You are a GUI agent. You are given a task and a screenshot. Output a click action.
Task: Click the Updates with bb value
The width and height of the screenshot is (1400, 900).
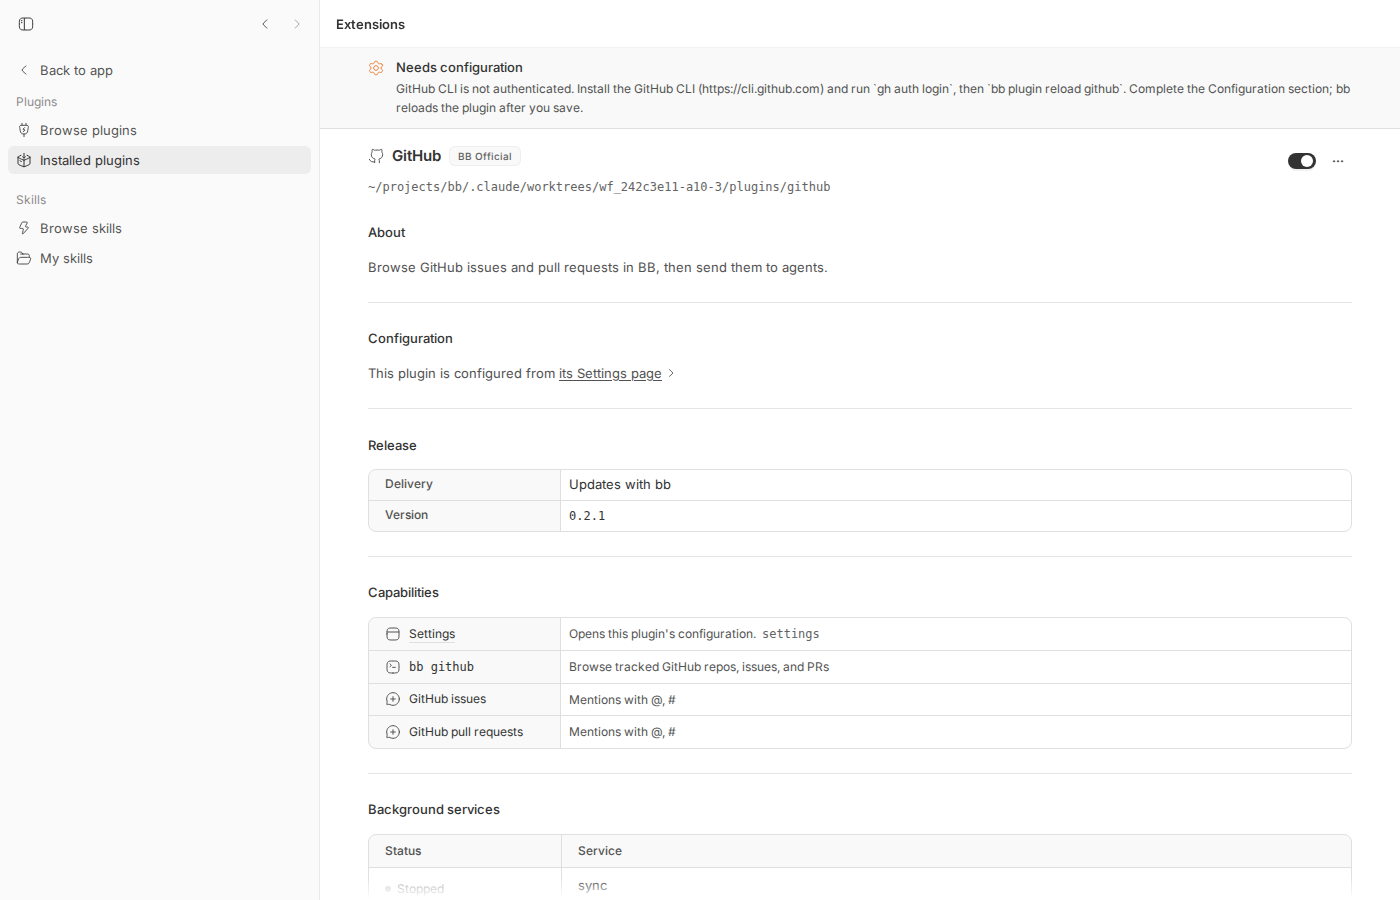[620, 484]
